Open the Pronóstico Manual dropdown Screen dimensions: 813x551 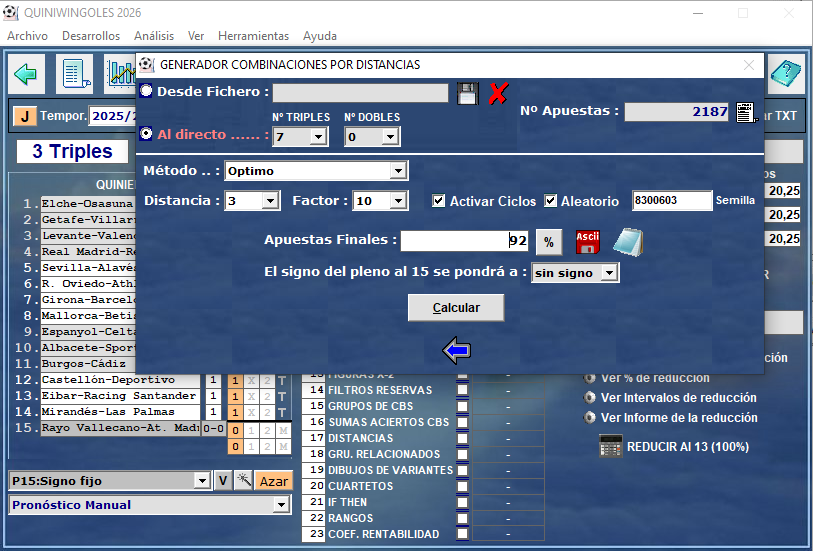281,504
